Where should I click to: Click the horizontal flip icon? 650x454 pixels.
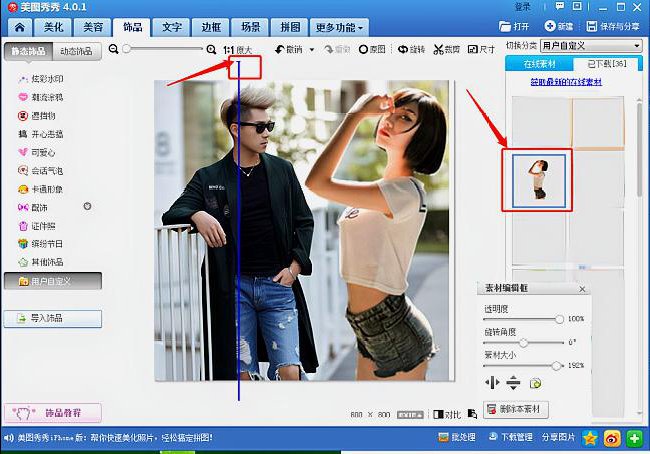pos(492,383)
